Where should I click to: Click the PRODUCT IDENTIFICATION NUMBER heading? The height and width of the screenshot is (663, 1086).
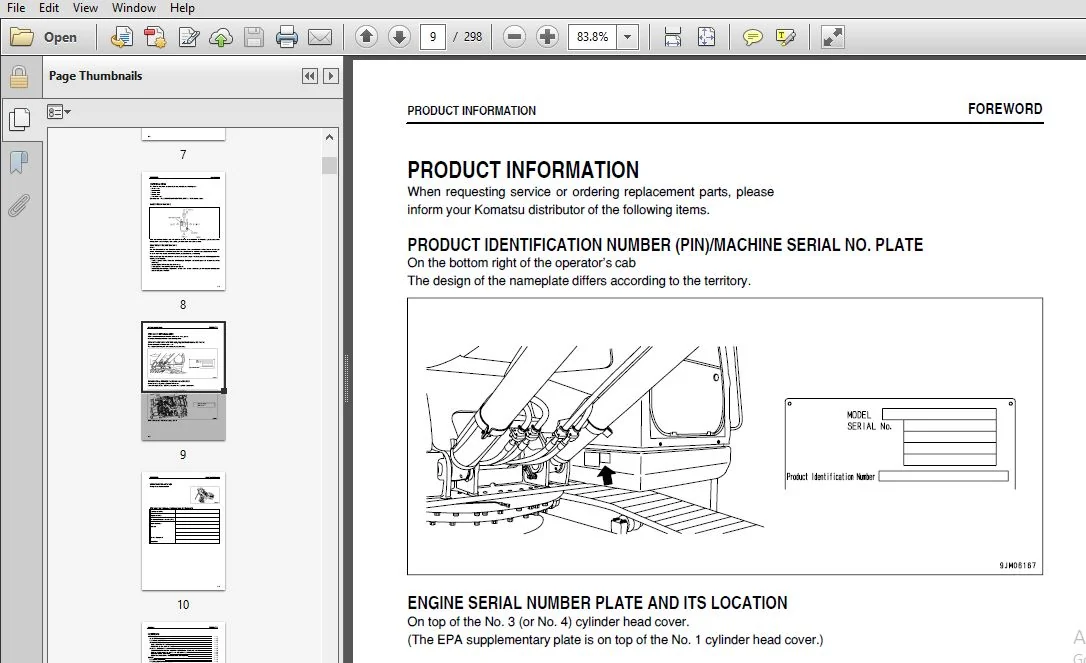[x=665, y=245]
